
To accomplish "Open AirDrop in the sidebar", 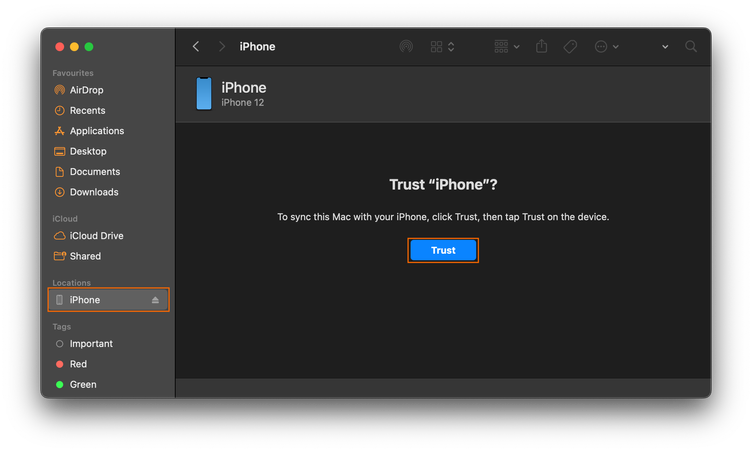I will coord(85,90).
